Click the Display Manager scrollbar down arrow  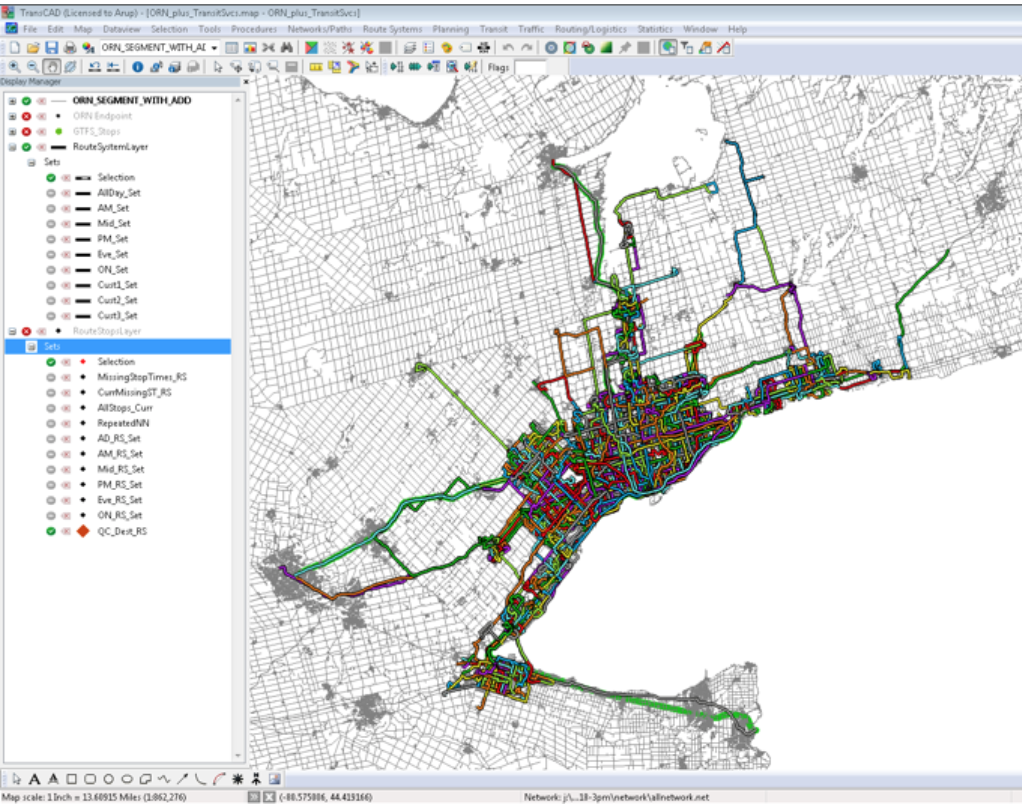click(x=238, y=756)
